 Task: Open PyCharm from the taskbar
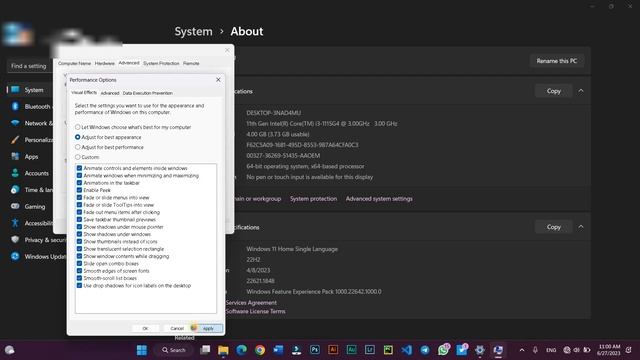pos(388,350)
